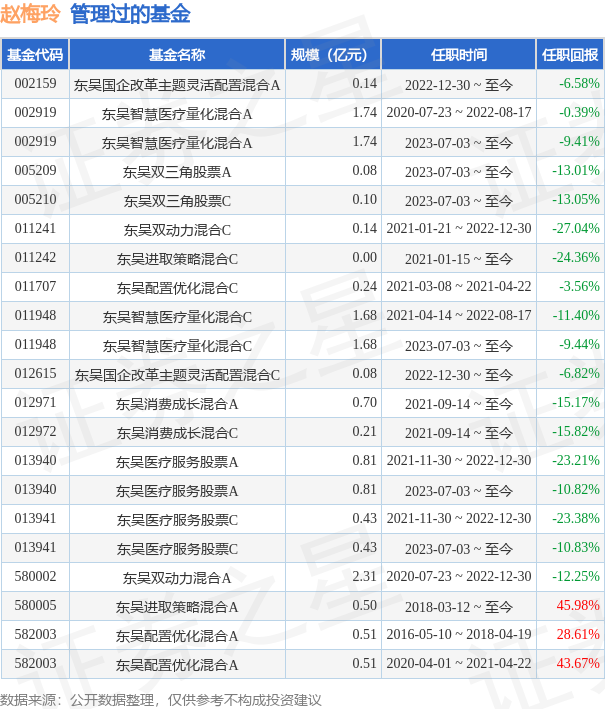Click the -15.82% return value

(576, 431)
